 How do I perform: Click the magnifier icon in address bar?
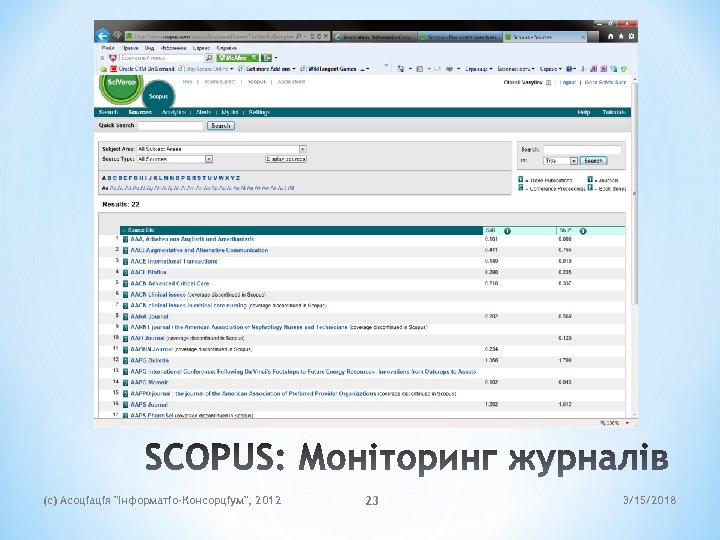pos(298,36)
